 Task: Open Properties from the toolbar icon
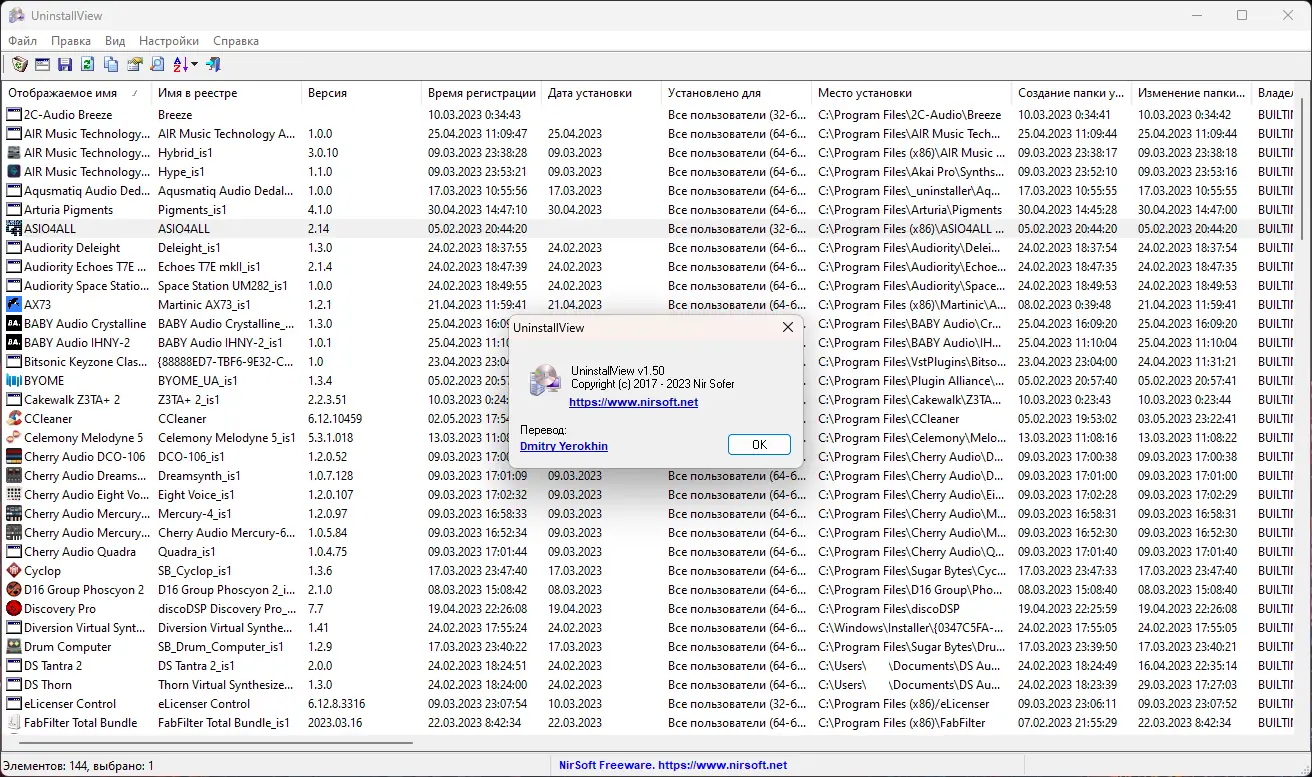coord(134,65)
